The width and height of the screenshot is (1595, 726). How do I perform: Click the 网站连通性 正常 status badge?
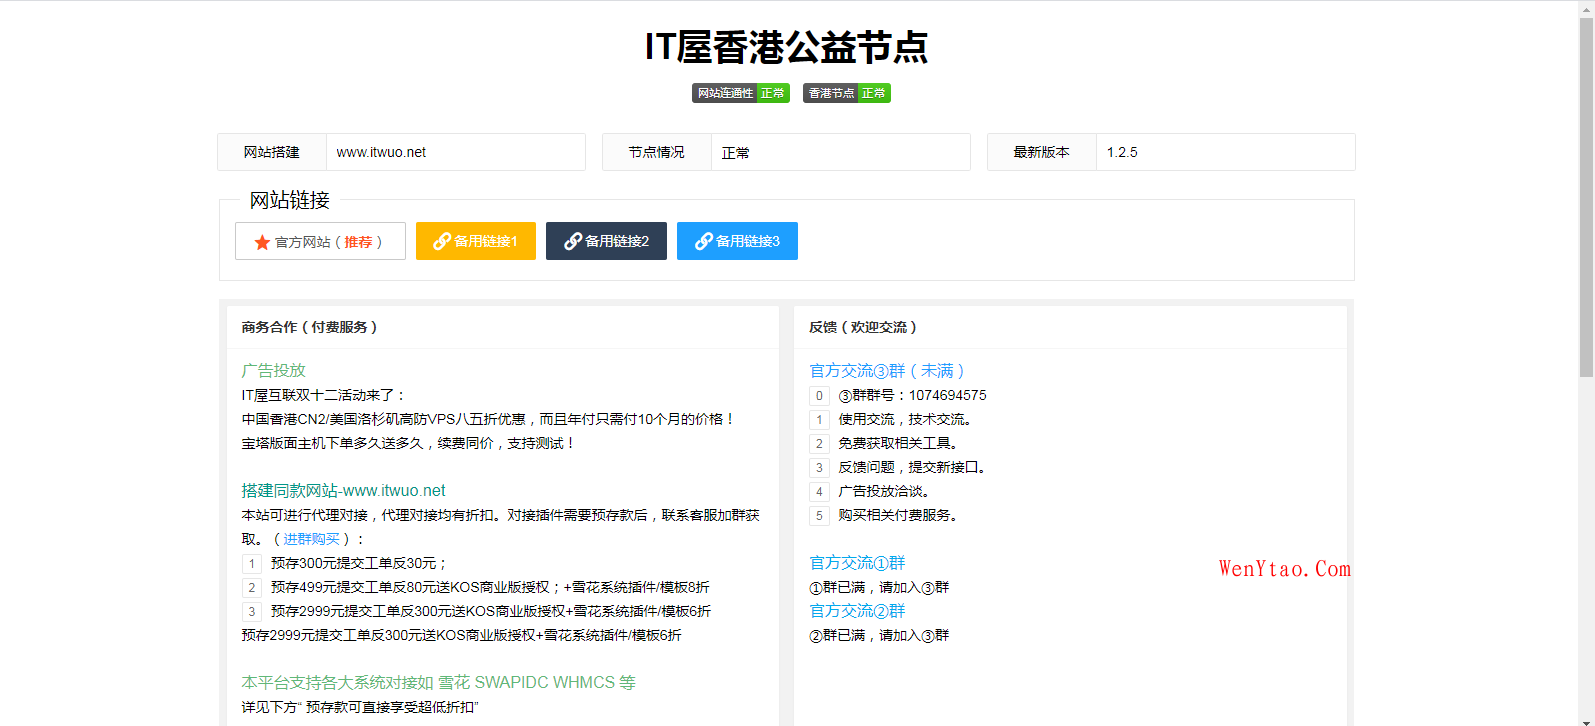click(741, 93)
